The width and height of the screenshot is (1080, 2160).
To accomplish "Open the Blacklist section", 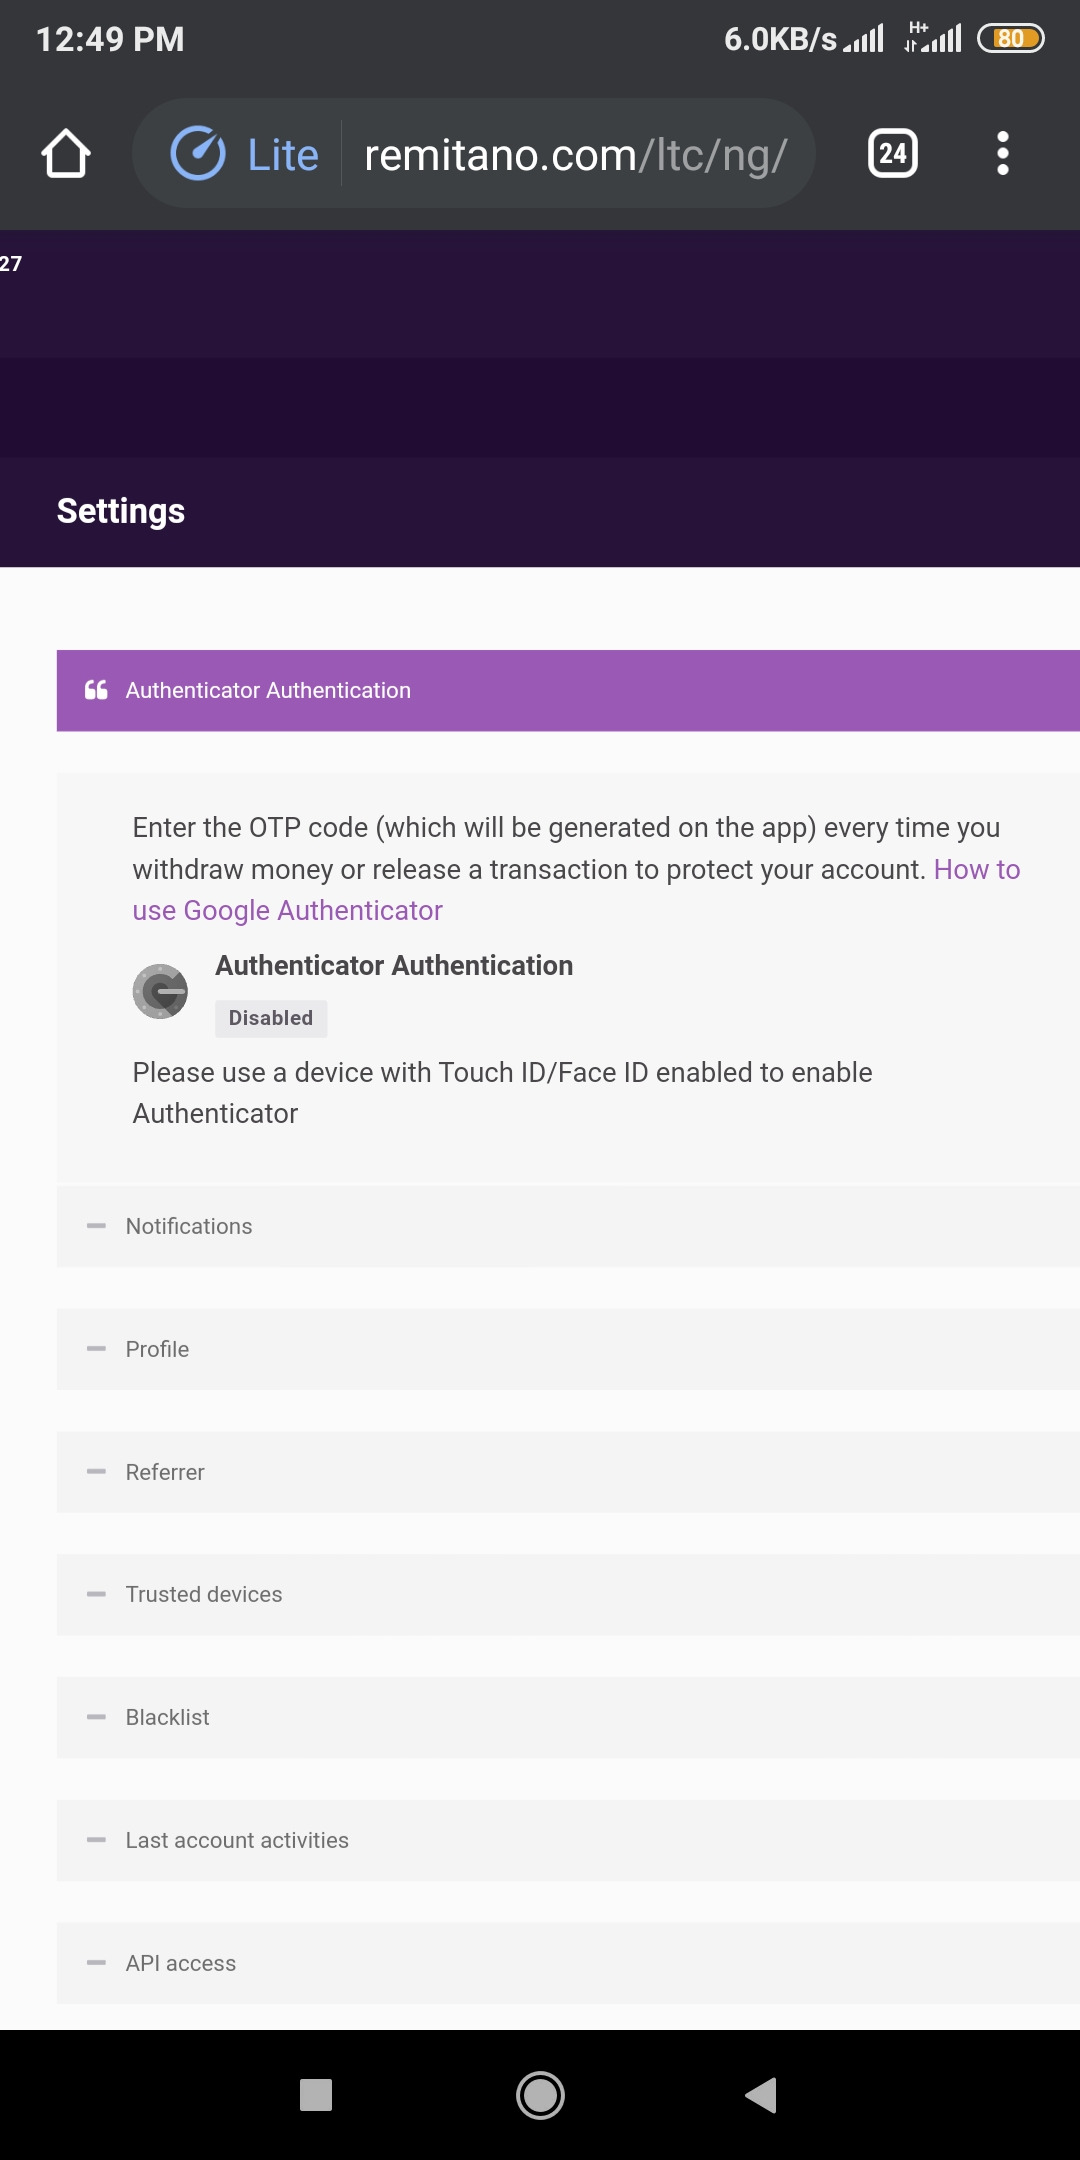I will pos(568,1718).
